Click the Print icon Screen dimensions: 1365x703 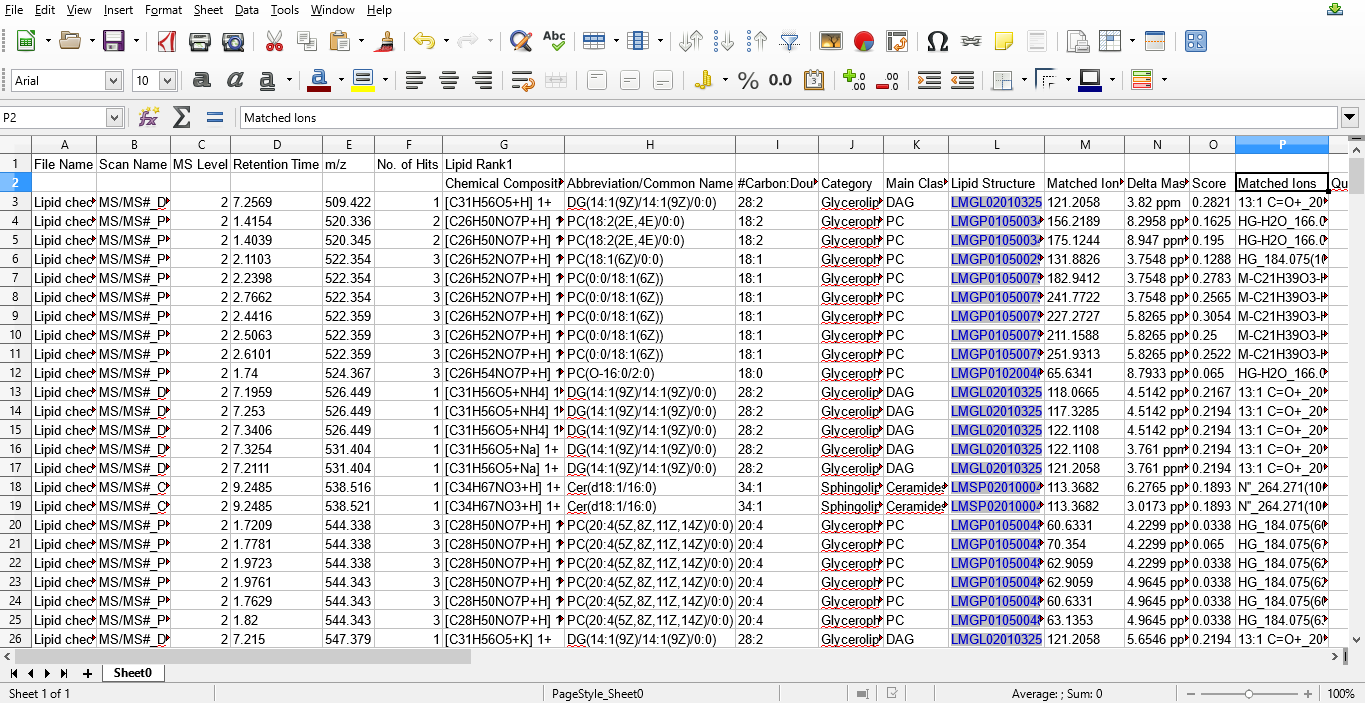coord(200,41)
